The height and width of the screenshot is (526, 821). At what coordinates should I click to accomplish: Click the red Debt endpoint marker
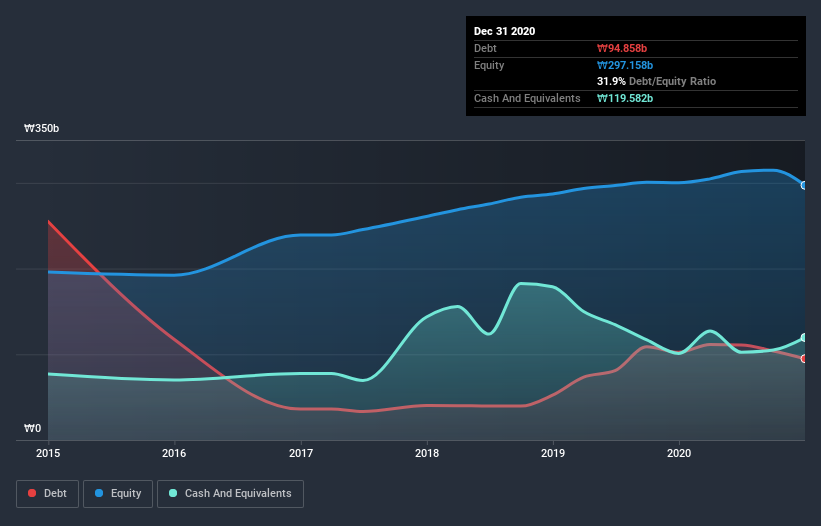coord(804,359)
